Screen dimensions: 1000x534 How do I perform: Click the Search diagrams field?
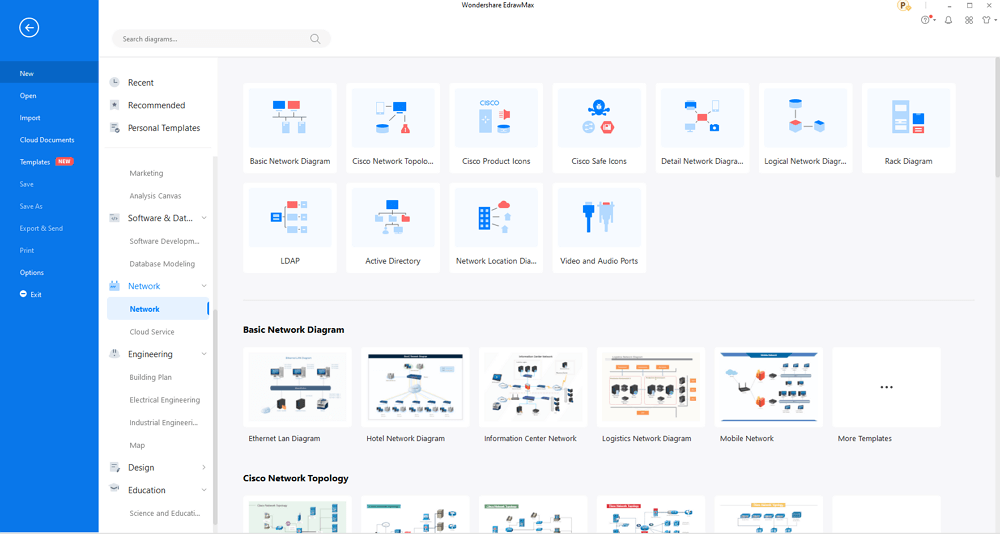pyautogui.click(x=221, y=39)
